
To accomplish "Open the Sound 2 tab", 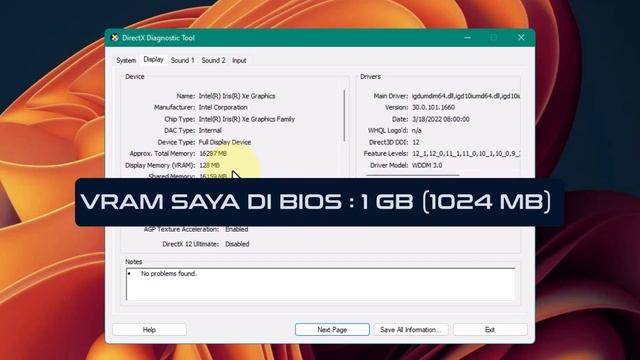I will [213, 60].
